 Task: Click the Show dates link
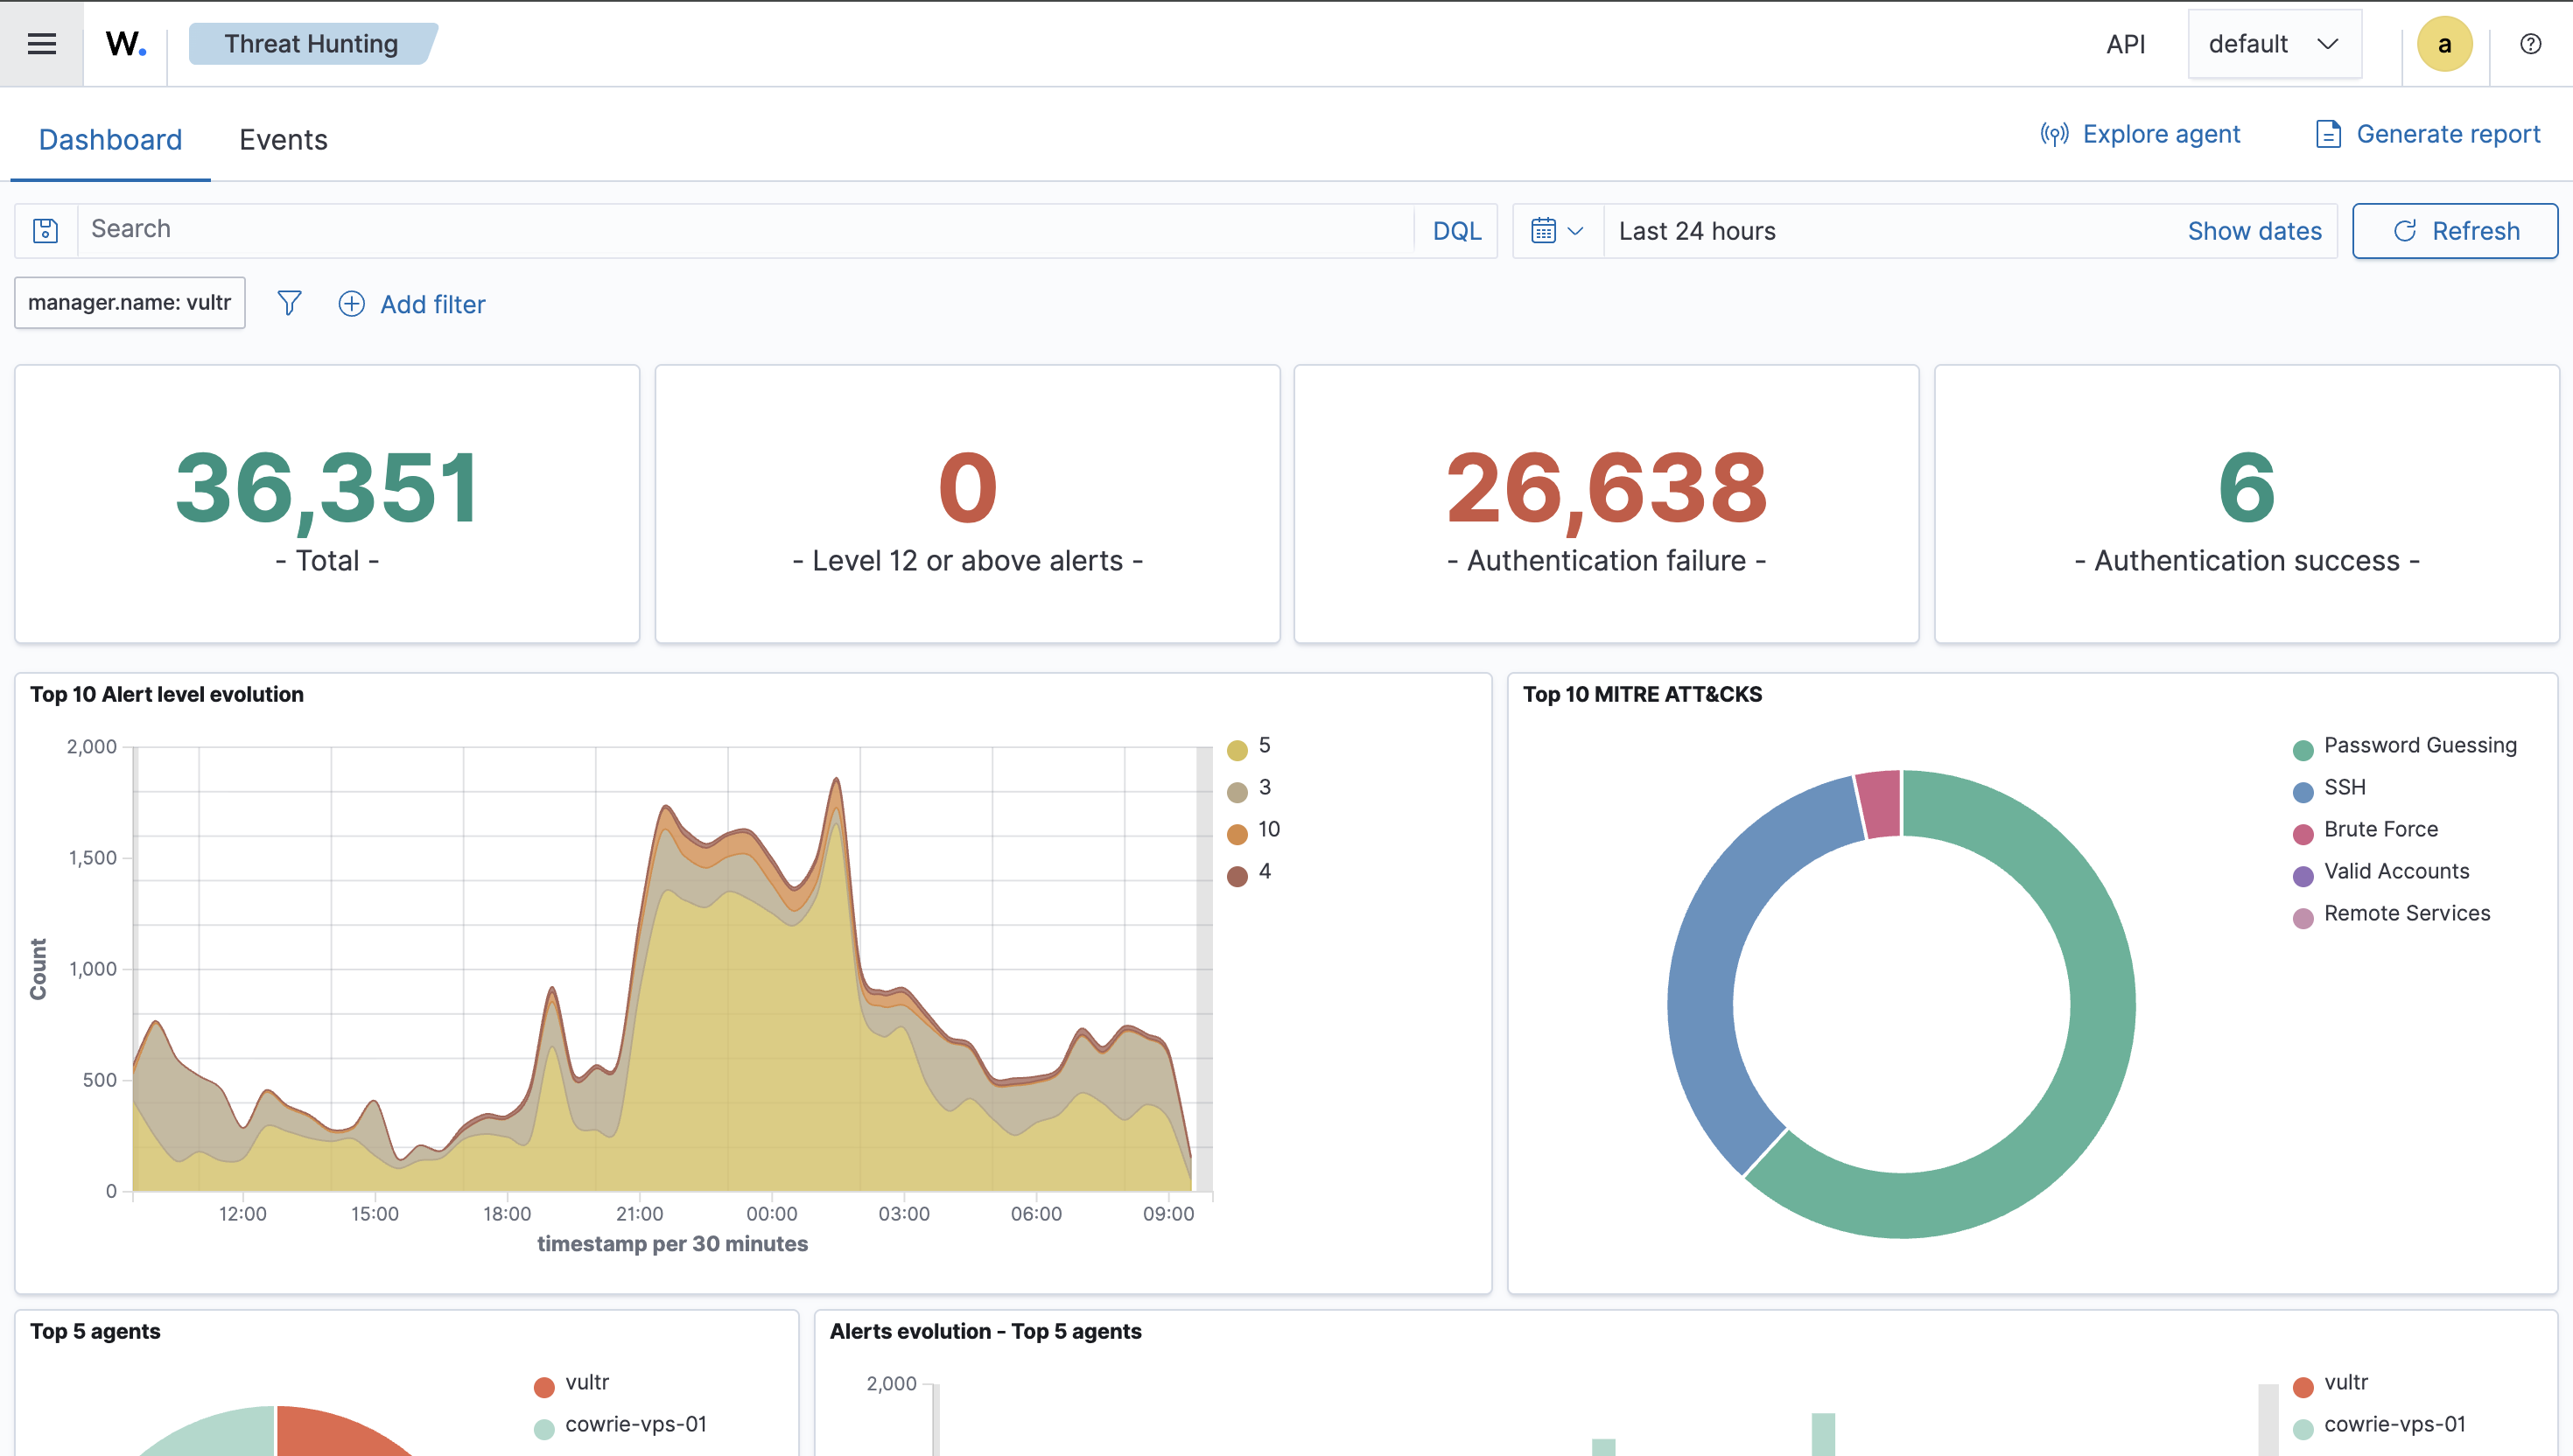[2254, 231]
